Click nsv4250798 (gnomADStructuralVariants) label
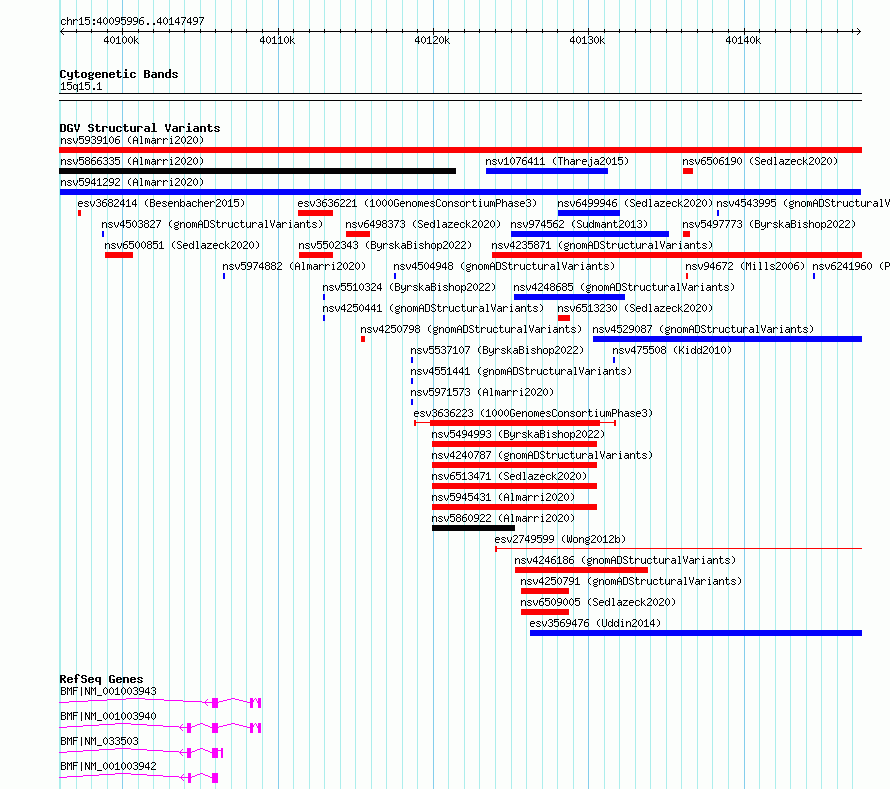Screen dimensions: 890x789 tap(471, 329)
